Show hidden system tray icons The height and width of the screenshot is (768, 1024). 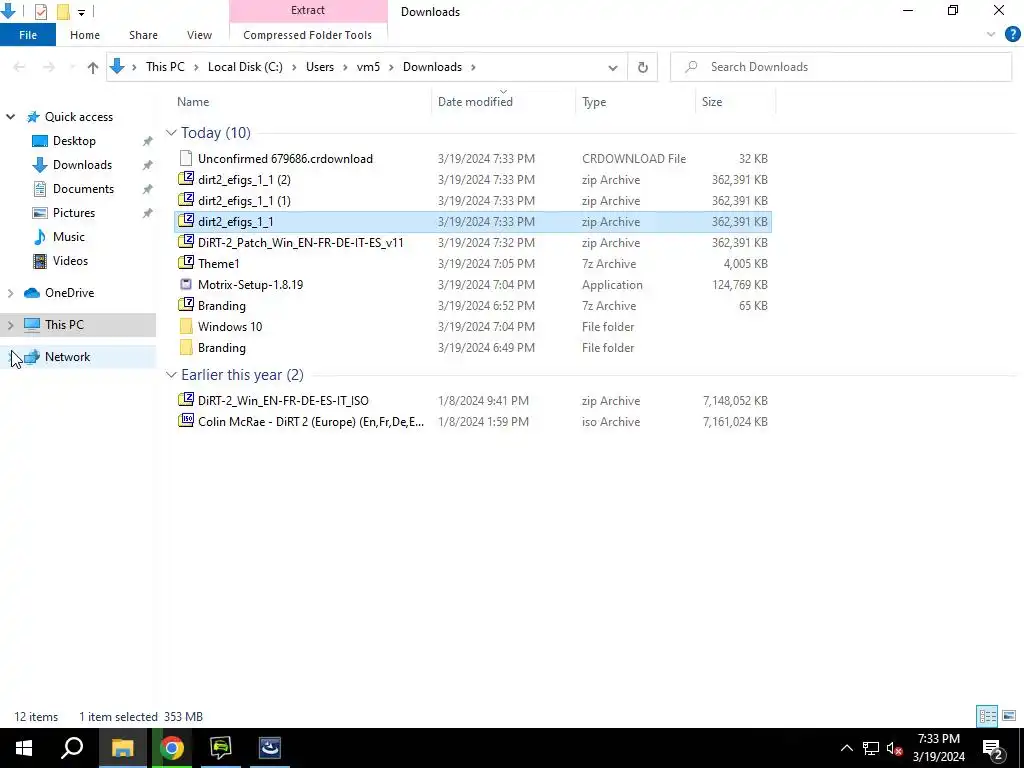846,748
